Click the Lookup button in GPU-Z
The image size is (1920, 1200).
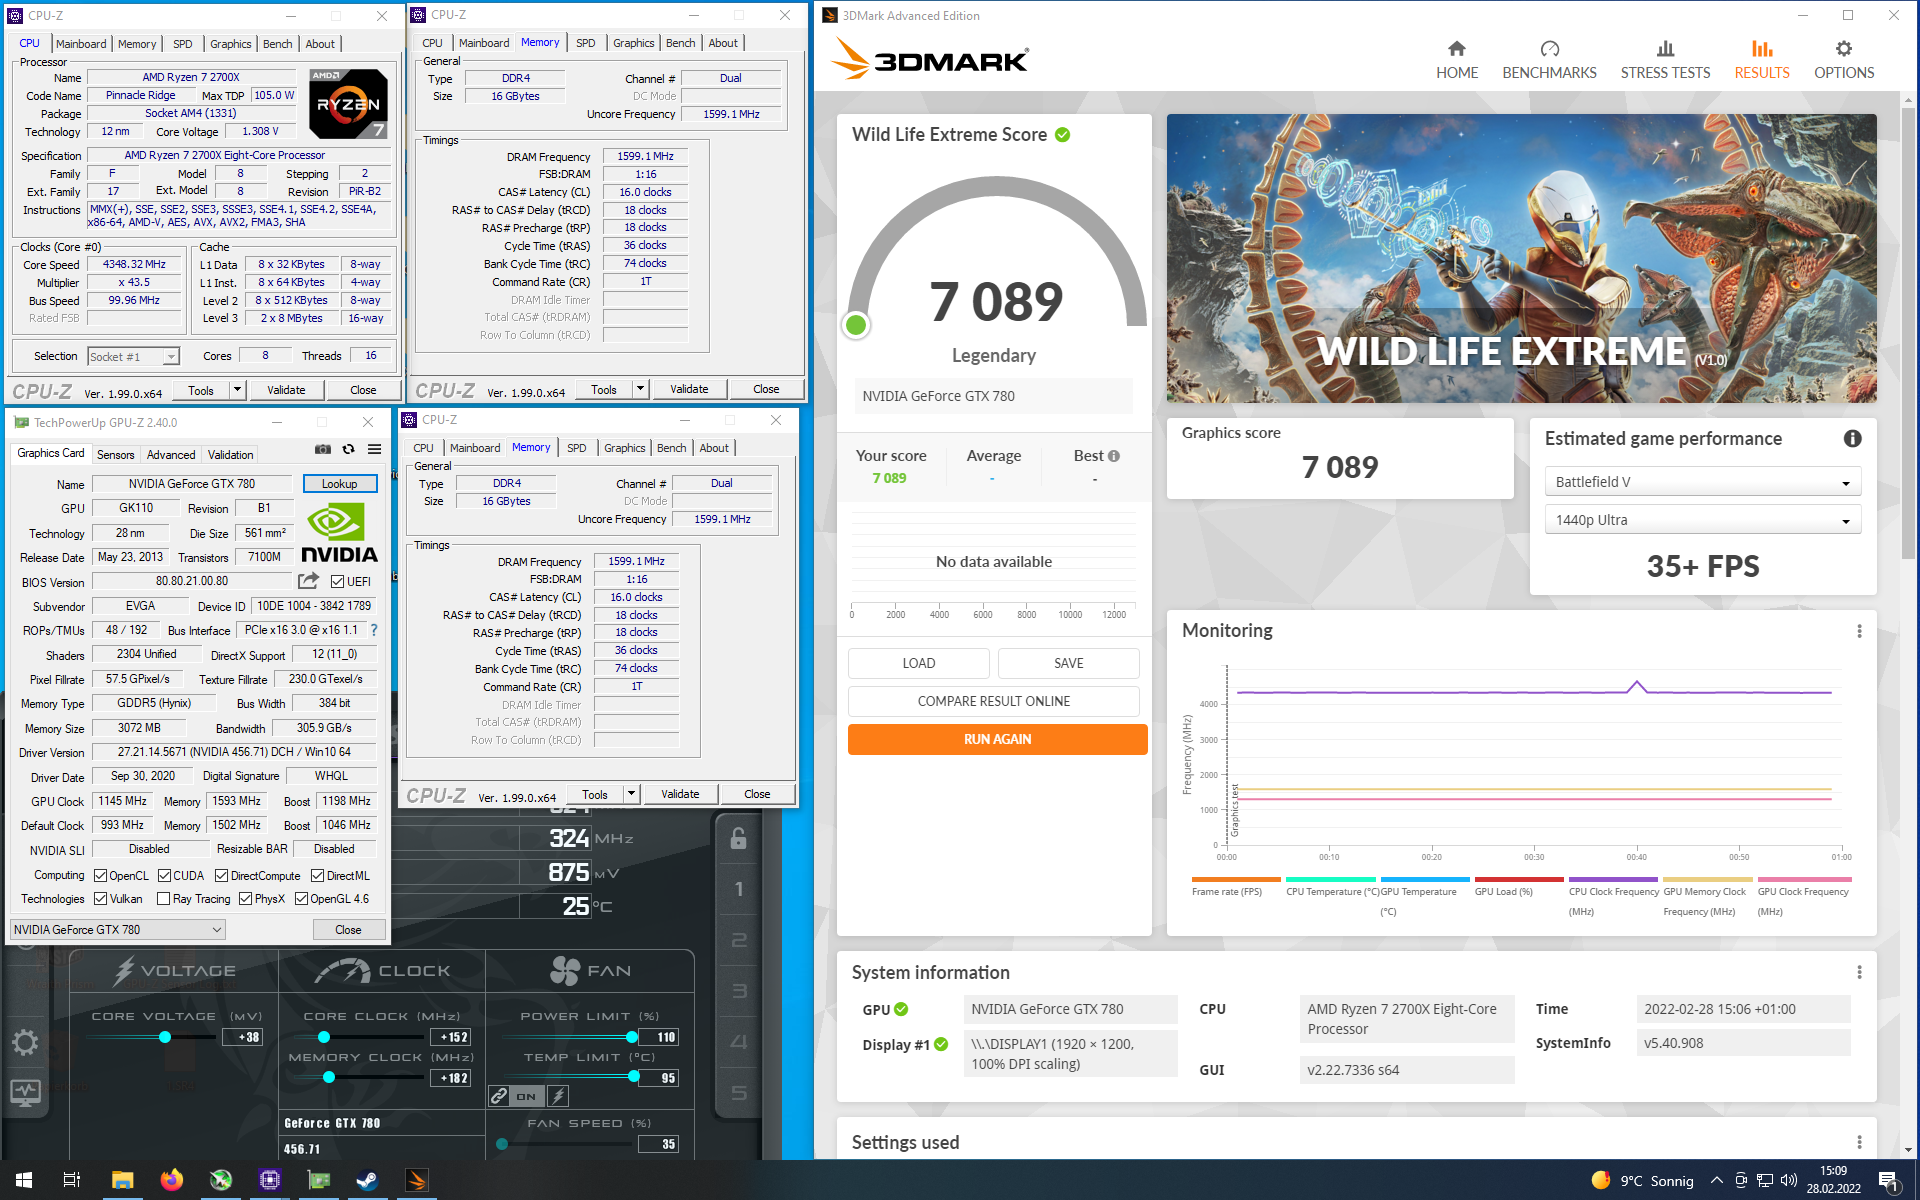pos(339,483)
